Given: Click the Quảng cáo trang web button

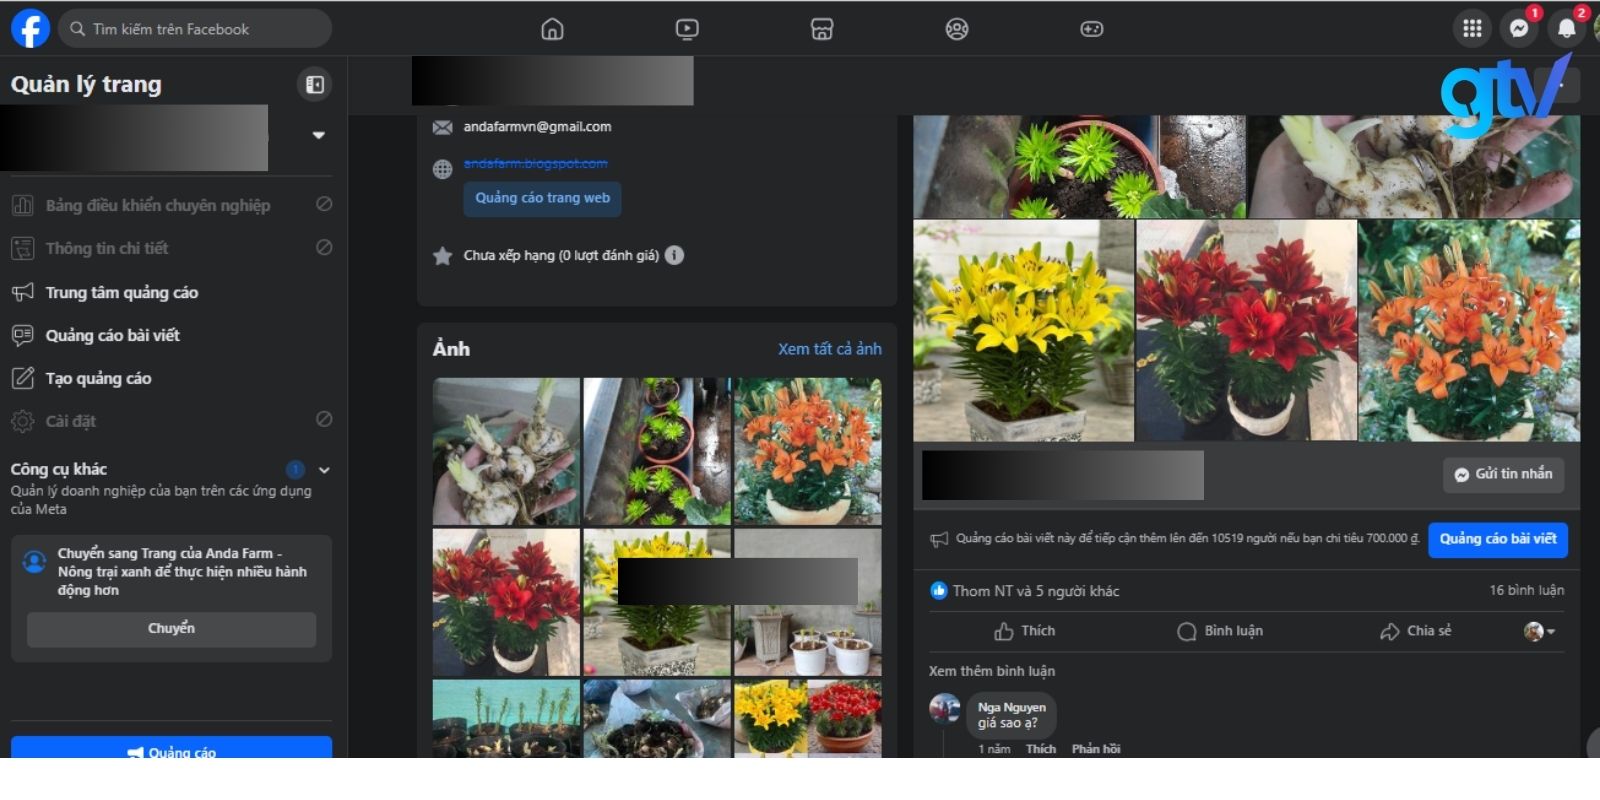Looking at the screenshot, I should pos(542,198).
